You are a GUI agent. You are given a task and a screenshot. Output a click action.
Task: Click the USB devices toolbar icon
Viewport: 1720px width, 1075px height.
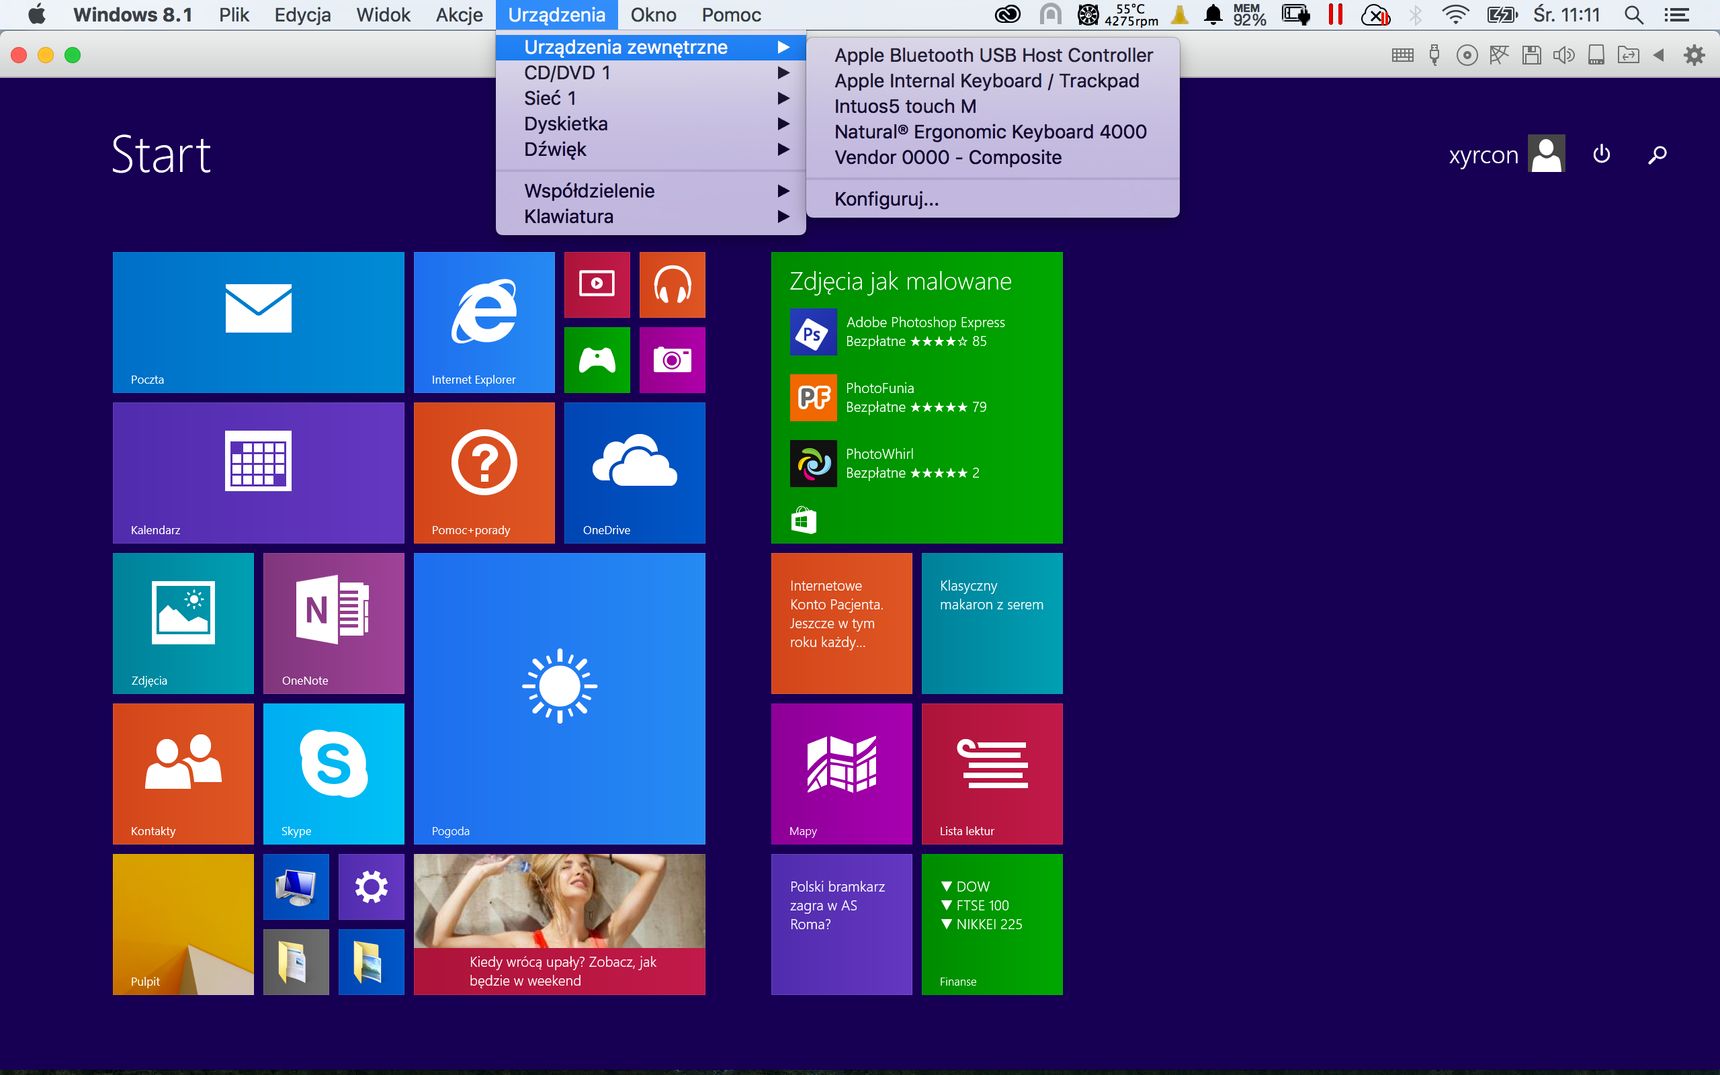point(1434,55)
